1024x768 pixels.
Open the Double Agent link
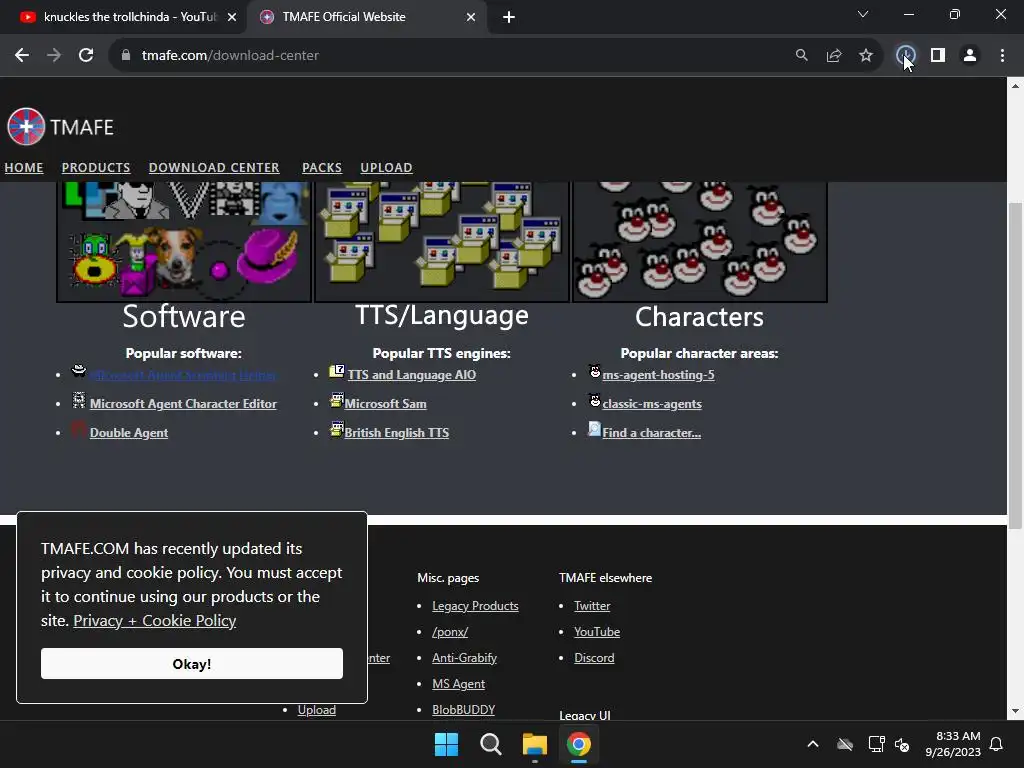coord(129,432)
